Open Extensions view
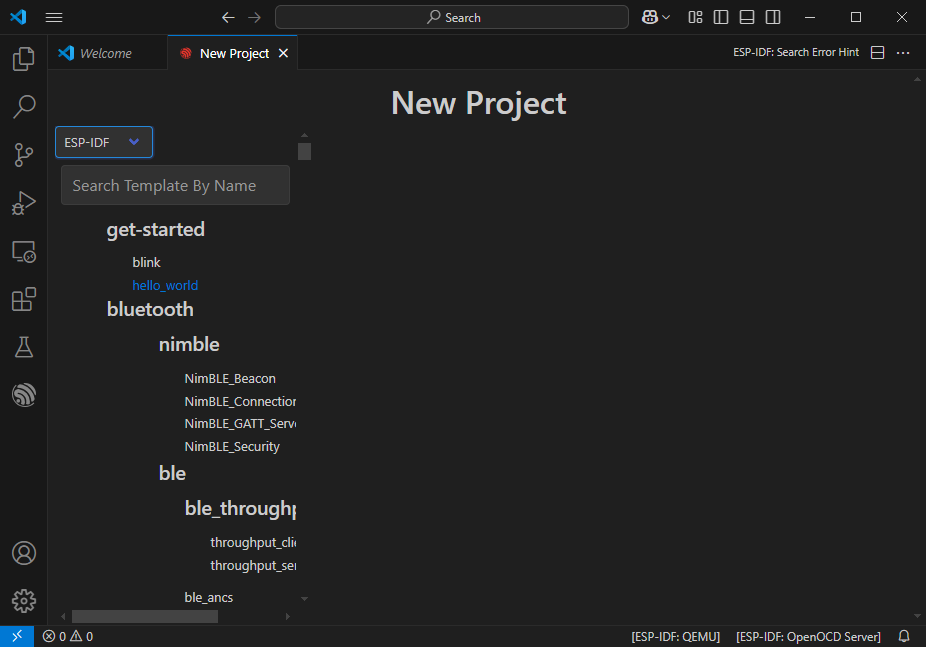926x647 pixels. pos(24,299)
